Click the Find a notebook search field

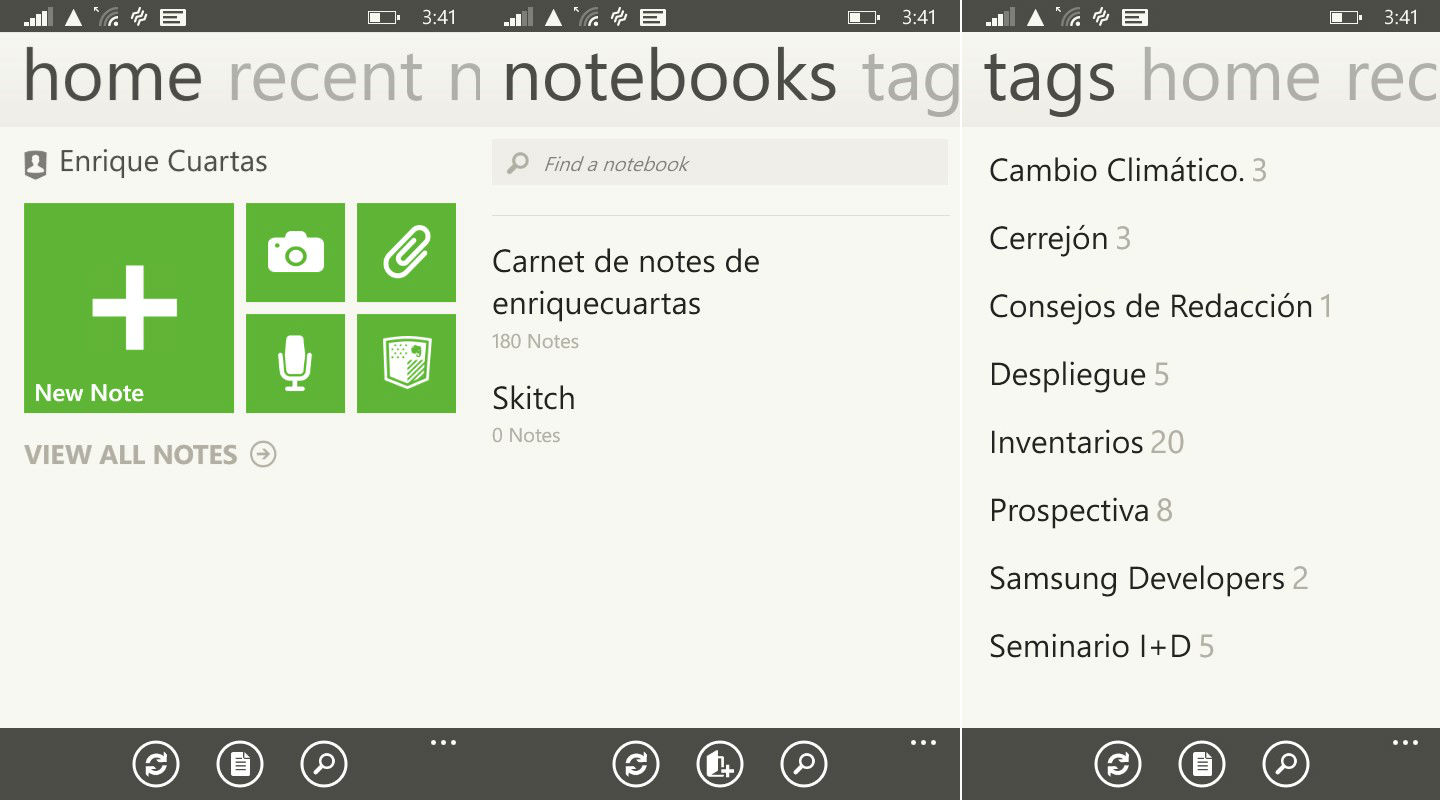[x=720, y=163]
